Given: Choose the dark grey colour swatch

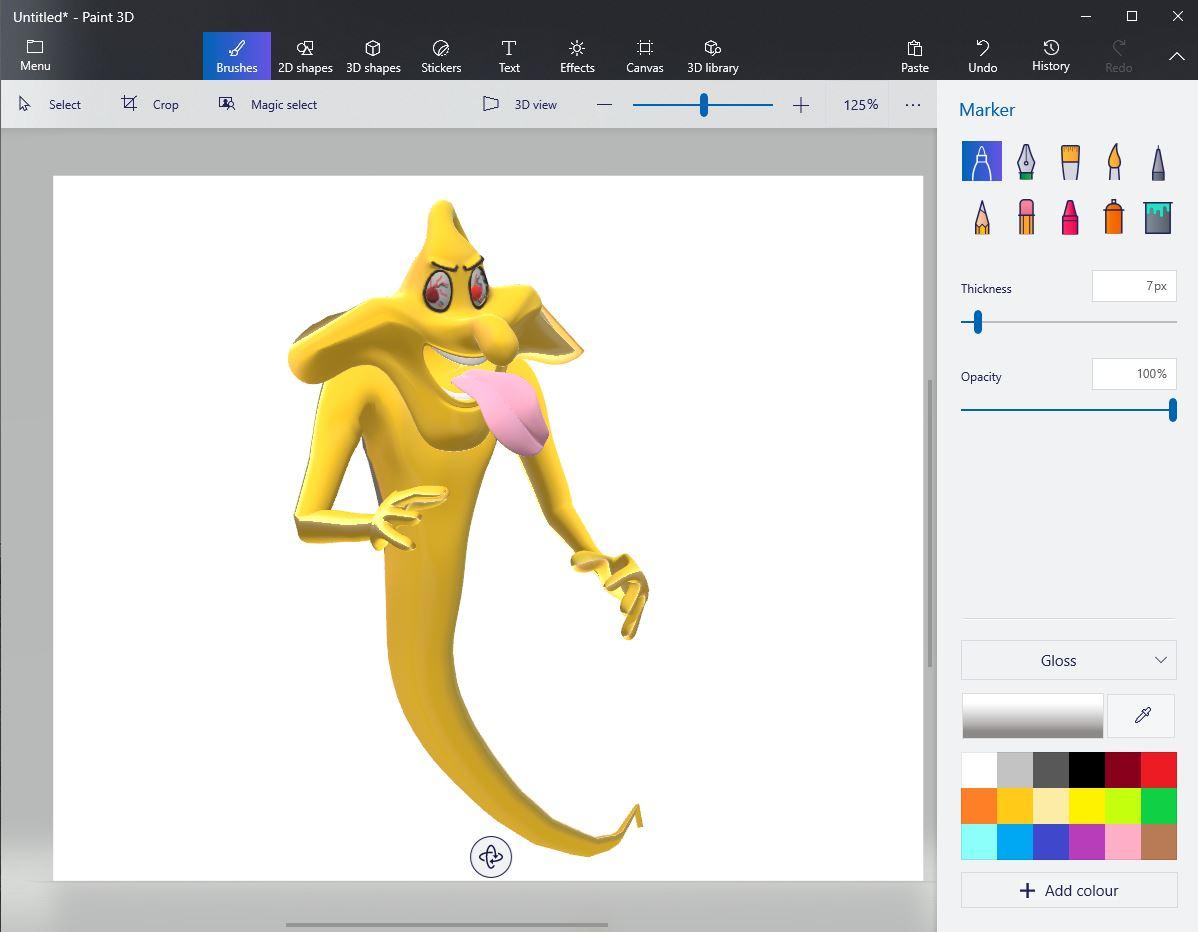Looking at the screenshot, I should click(x=1051, y=770).
